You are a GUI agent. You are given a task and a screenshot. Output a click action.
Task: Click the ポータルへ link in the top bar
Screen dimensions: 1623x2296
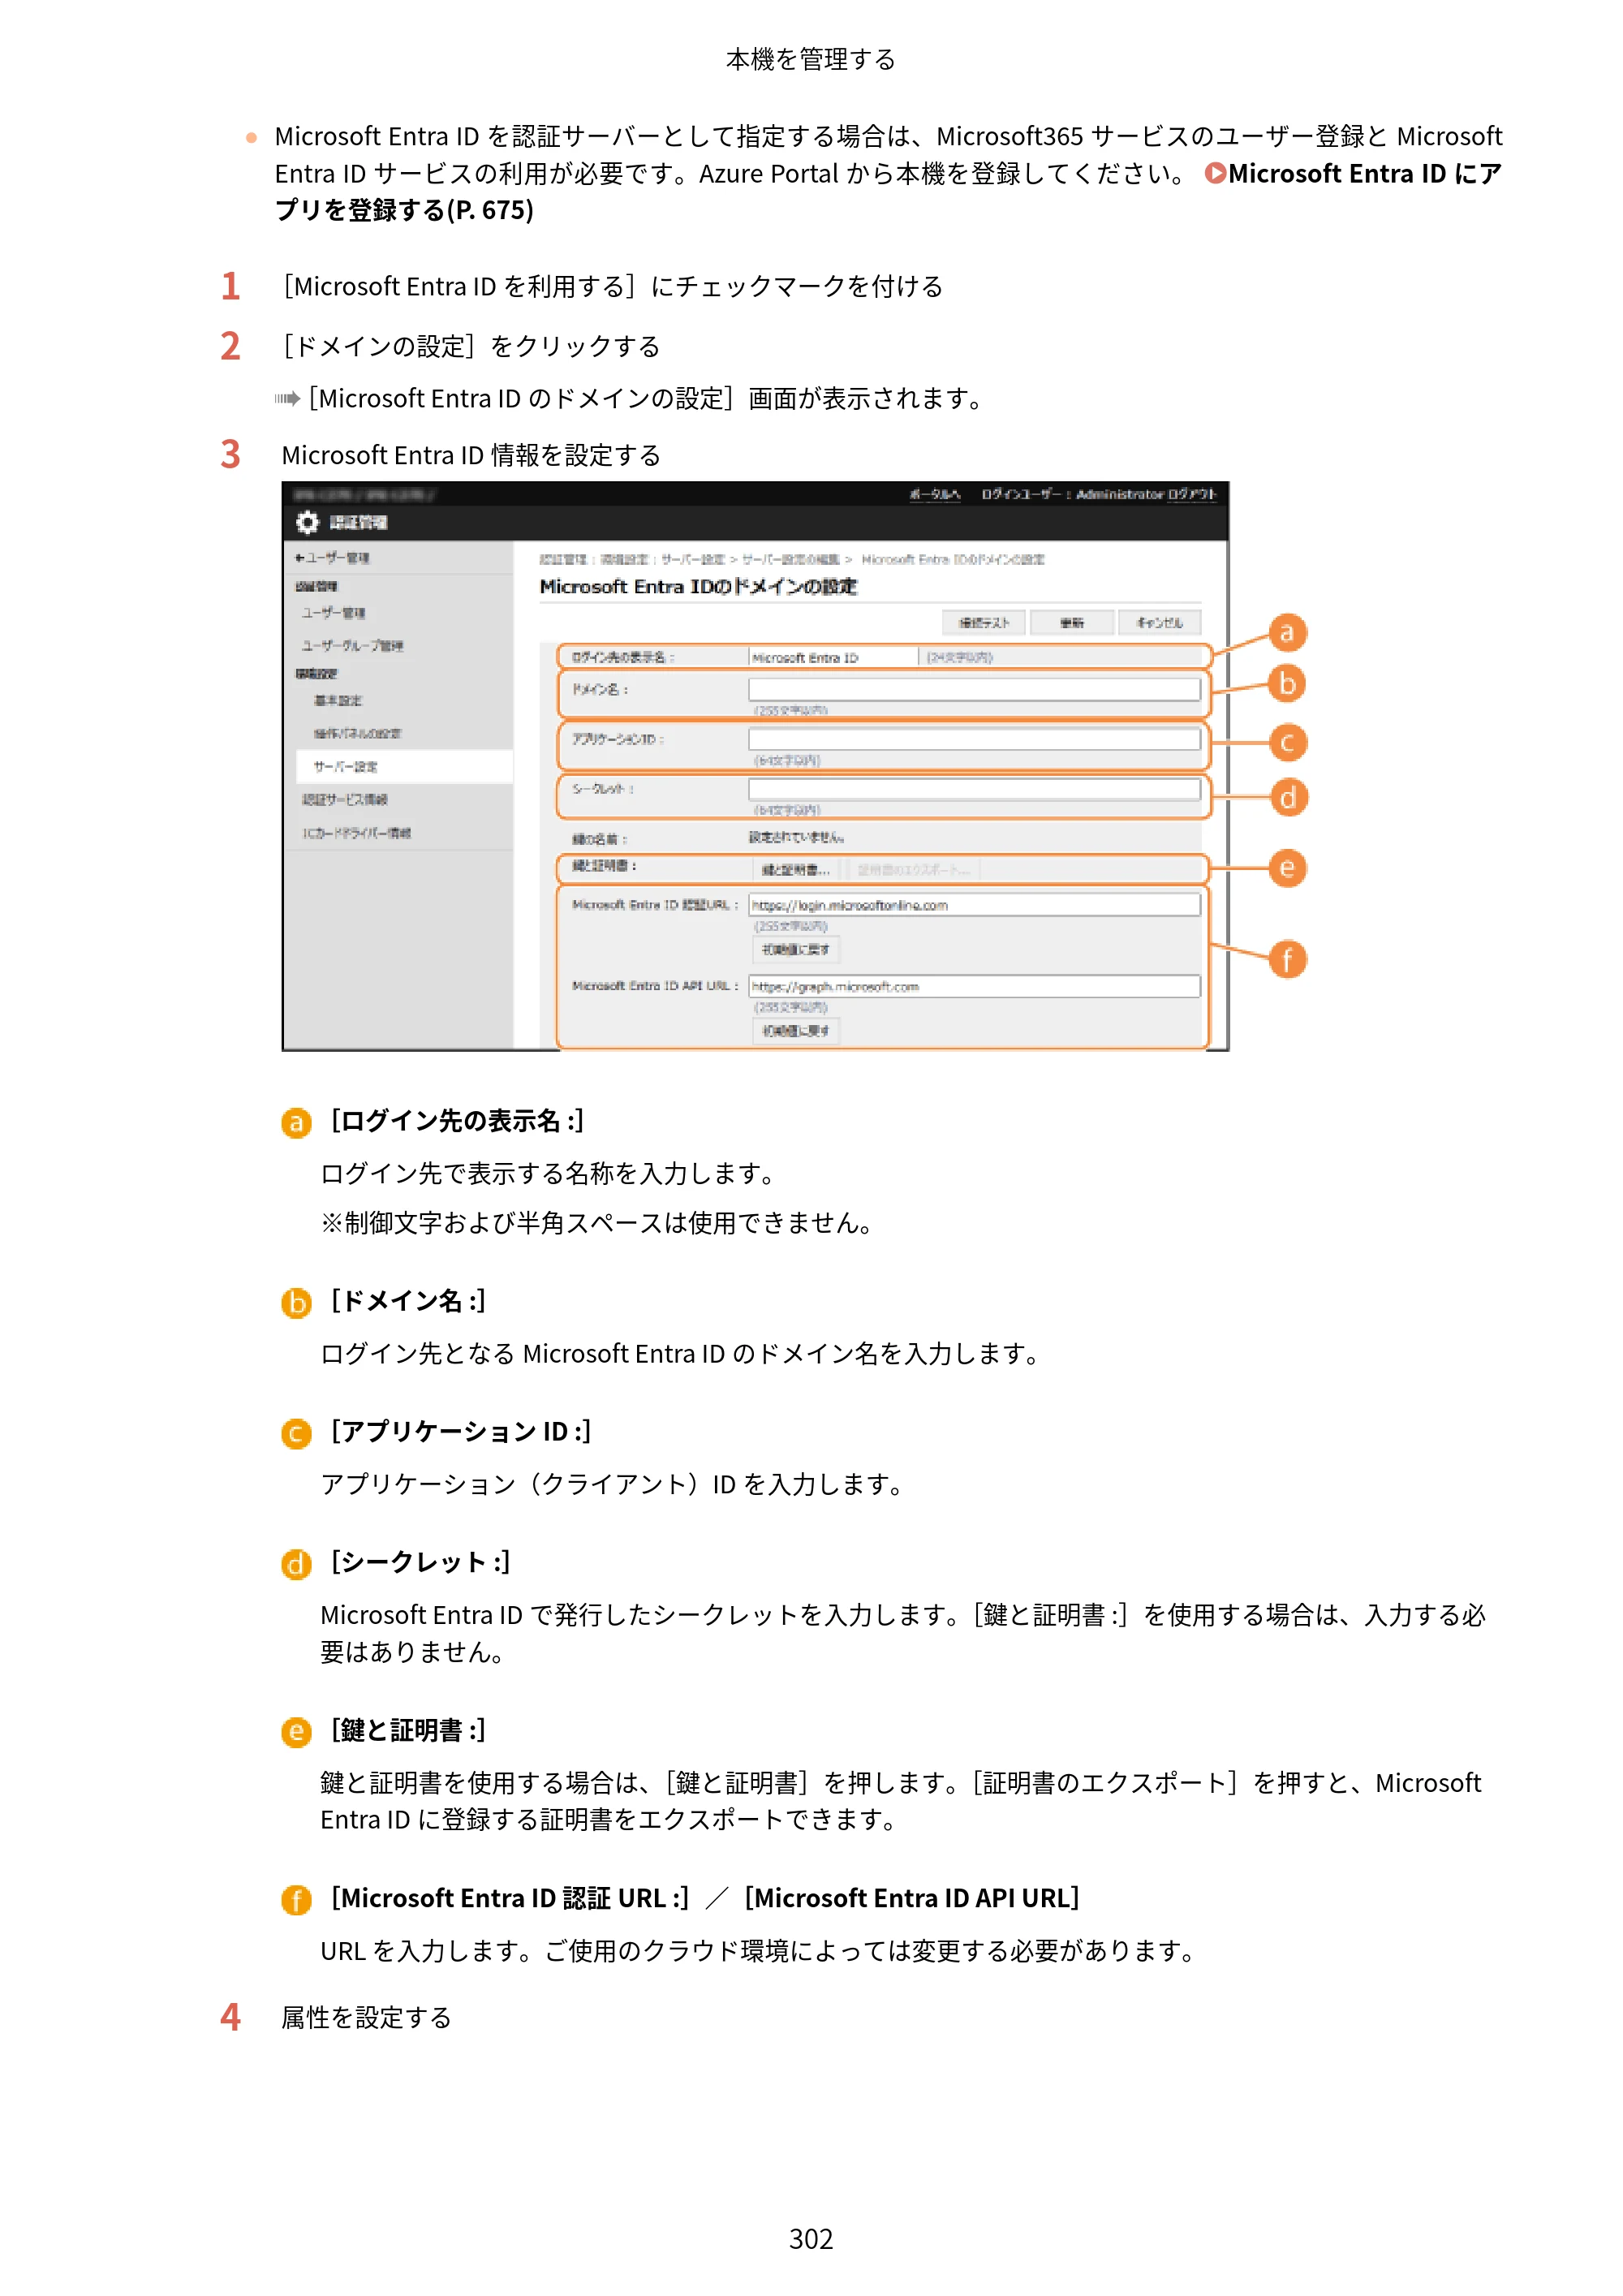(x=934, y=494)
